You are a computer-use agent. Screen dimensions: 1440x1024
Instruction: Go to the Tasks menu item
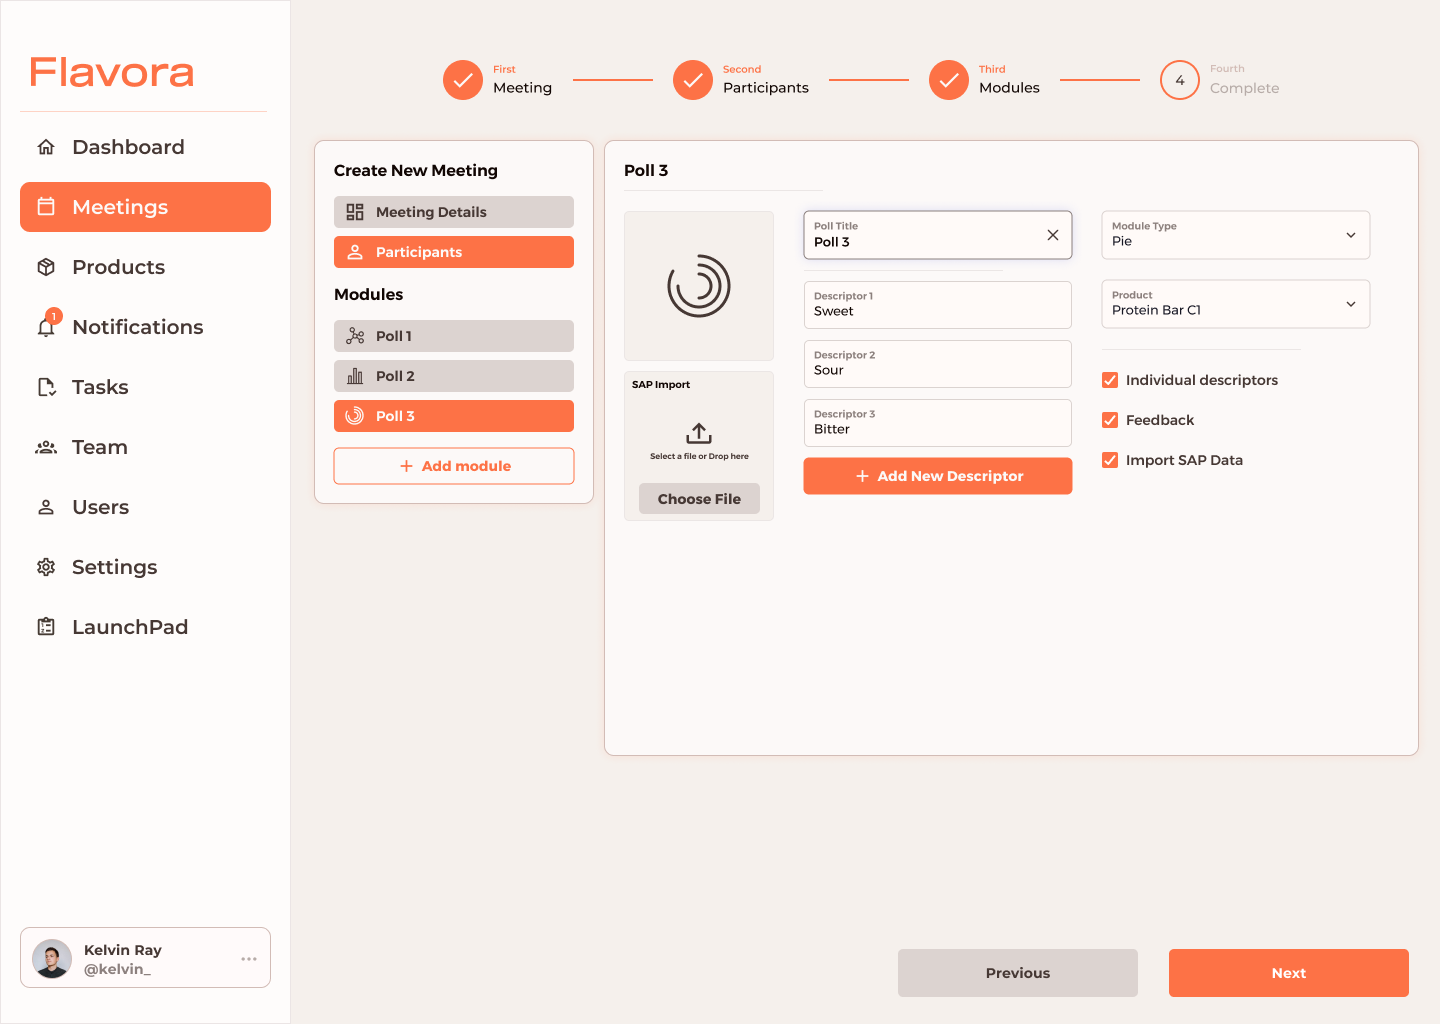100,387
